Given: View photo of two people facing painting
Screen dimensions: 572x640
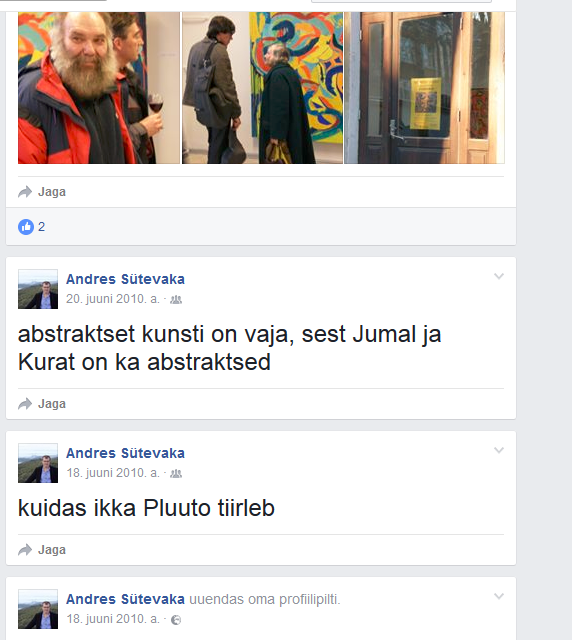Looking at the screenshot, I should point(263,88).
